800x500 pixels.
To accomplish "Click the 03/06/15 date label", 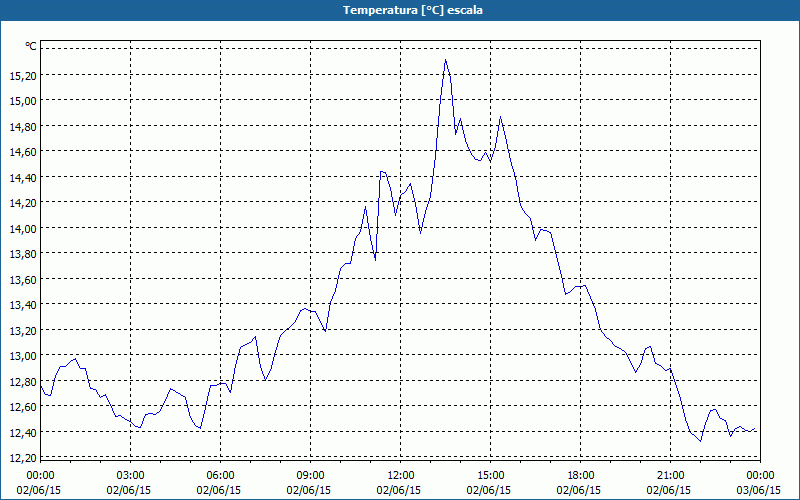I will [x=760, y=490].
